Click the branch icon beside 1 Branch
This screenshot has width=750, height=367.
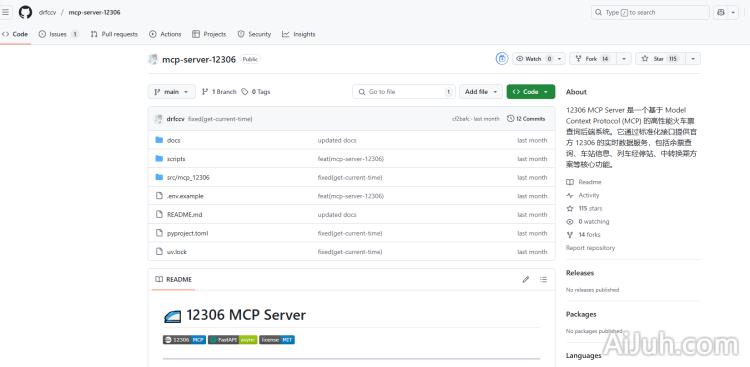pyautogui.click(x=205, y=91)
